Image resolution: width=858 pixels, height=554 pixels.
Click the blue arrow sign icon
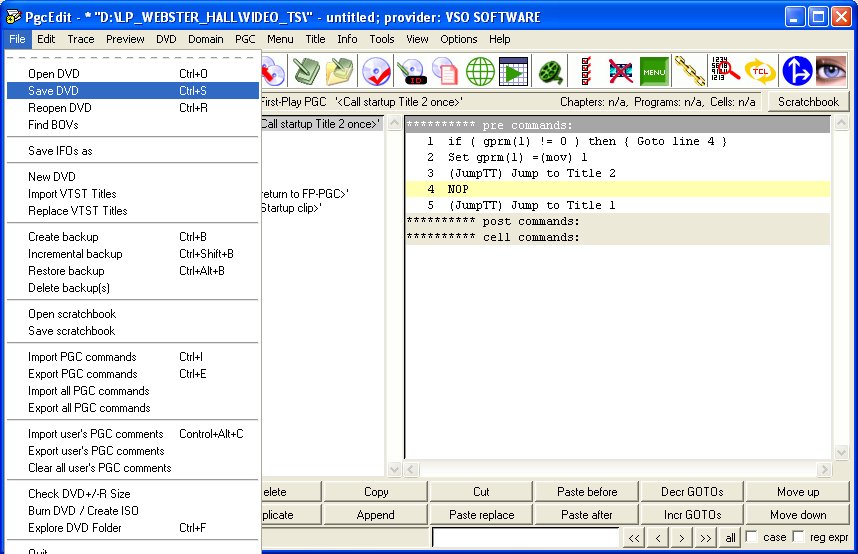pos(796,72)
